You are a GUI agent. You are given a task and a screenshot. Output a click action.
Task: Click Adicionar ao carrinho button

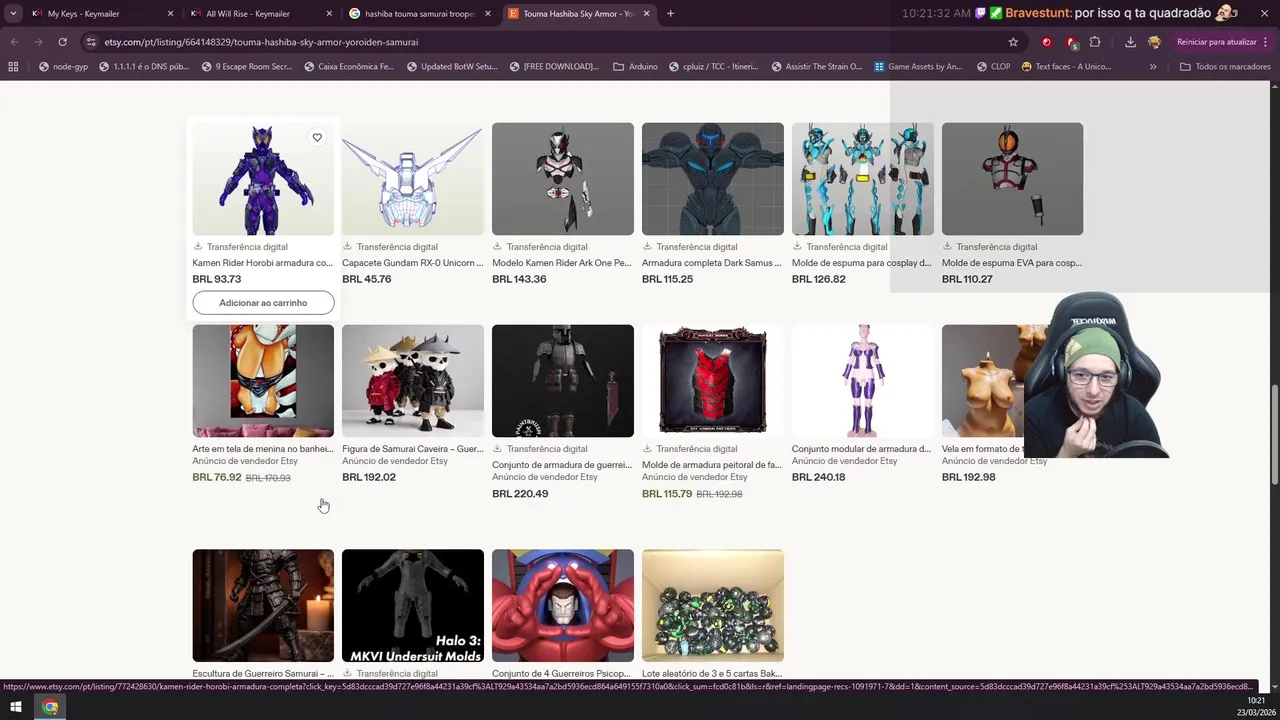(x=263, y=302)
